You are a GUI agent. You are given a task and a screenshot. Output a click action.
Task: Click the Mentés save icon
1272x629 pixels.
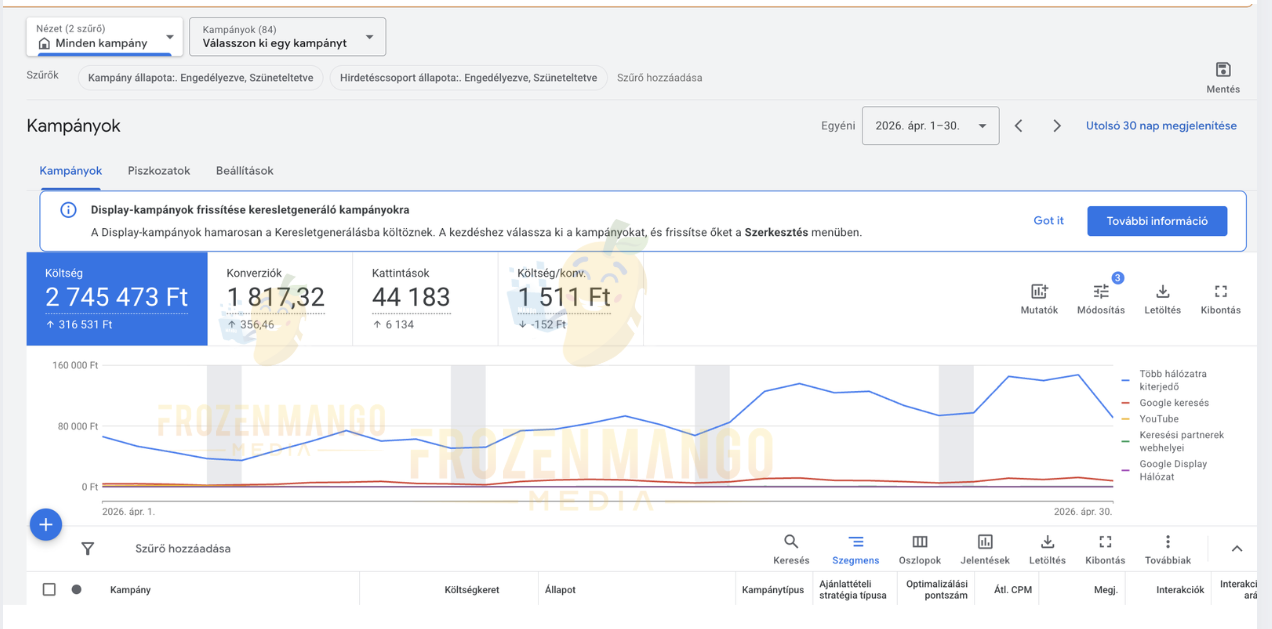(1222, 69)
